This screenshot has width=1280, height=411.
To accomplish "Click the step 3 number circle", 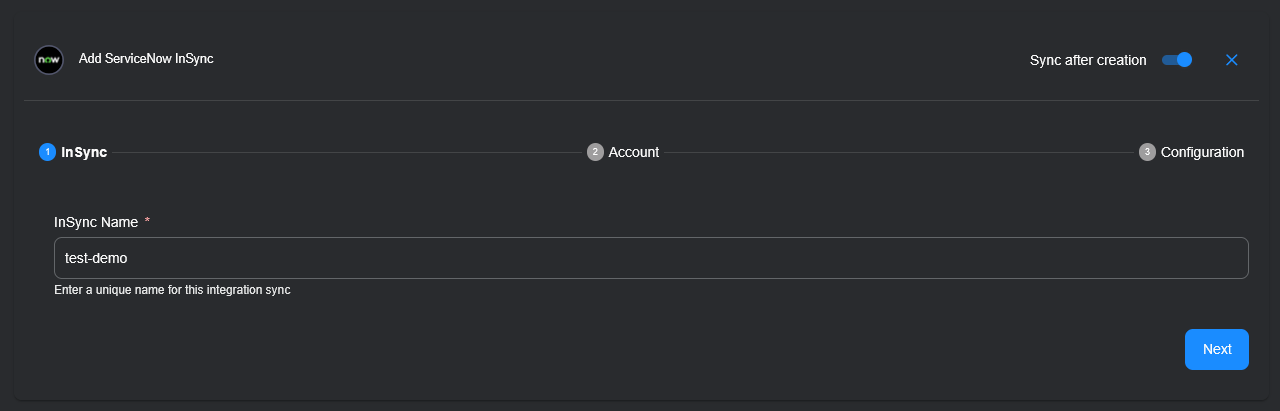I will coord(1147,152).
